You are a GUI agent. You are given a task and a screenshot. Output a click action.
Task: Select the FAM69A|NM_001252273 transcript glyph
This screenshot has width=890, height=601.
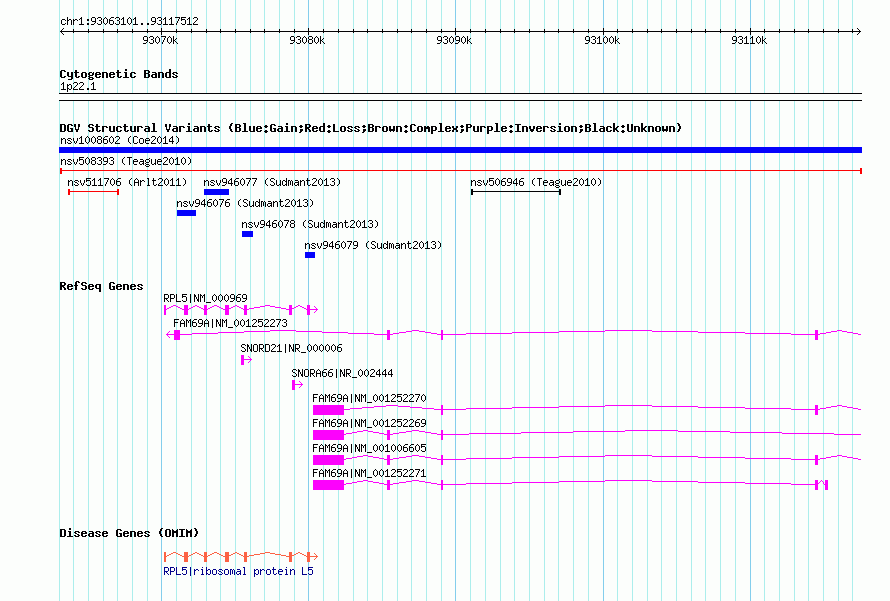514,335
